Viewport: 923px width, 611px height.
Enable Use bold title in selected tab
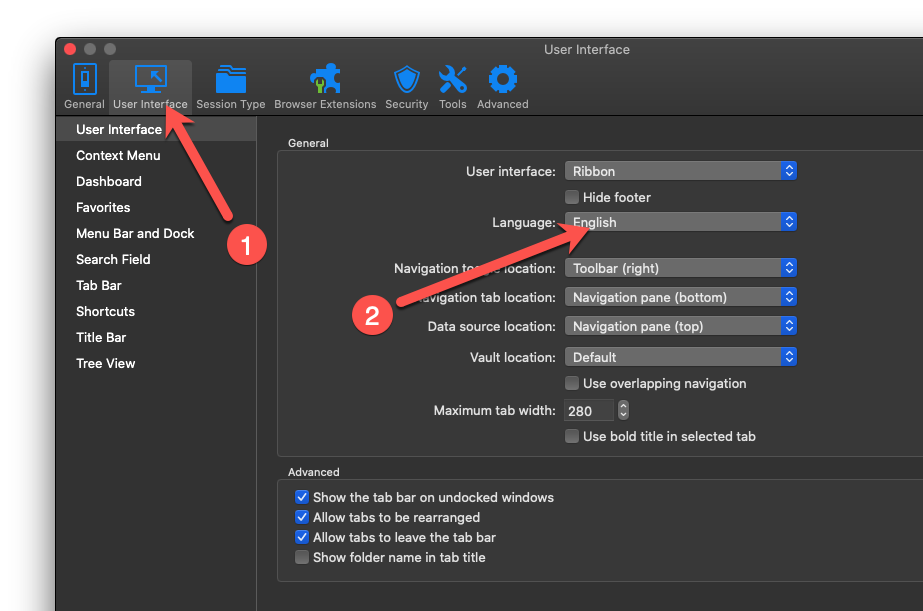[572, 436]
